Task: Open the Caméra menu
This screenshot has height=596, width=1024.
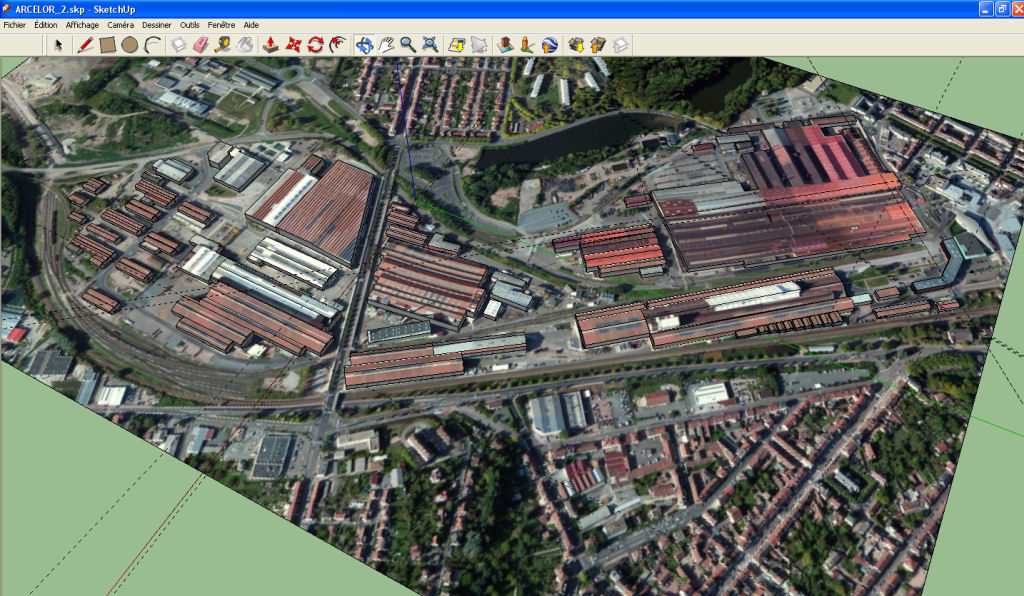Action: click(x=120, y=24)
